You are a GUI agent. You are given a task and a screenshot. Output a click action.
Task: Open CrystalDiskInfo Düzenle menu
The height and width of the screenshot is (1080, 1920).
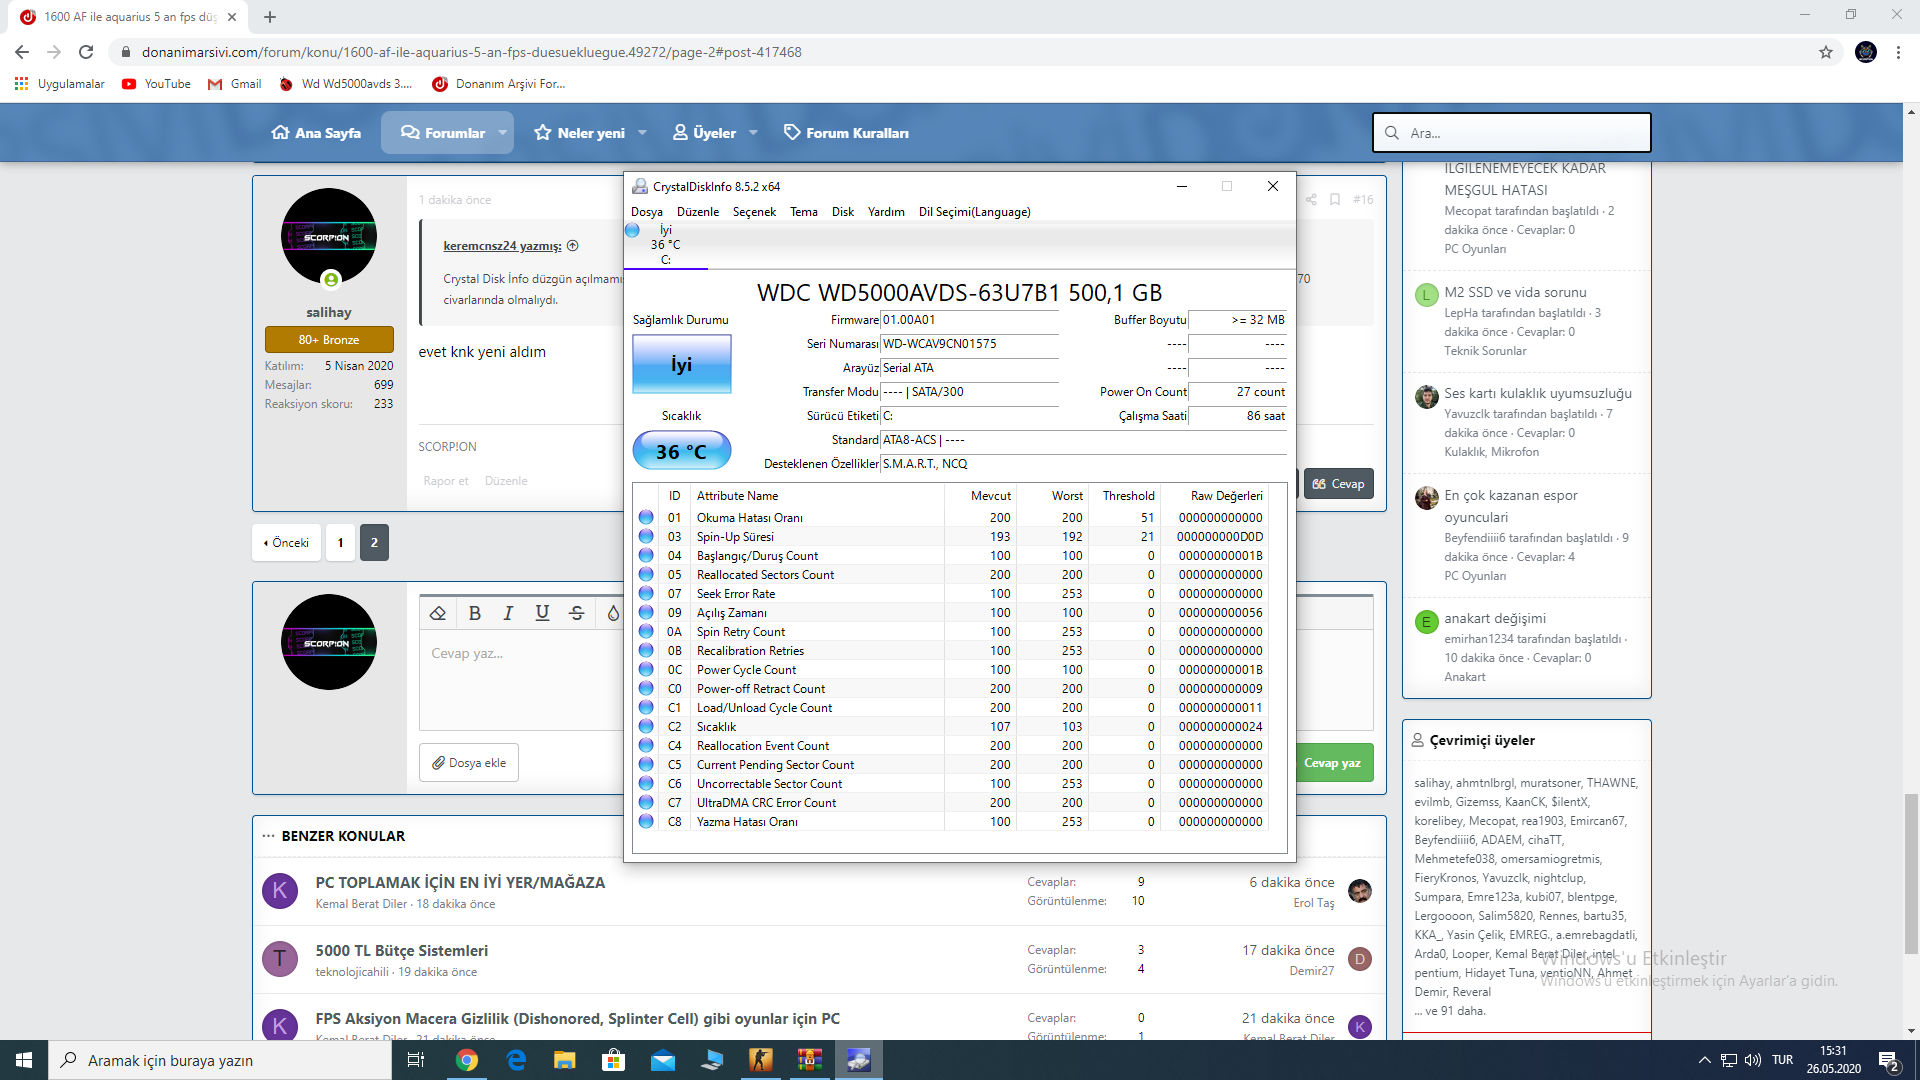(697, 212)
